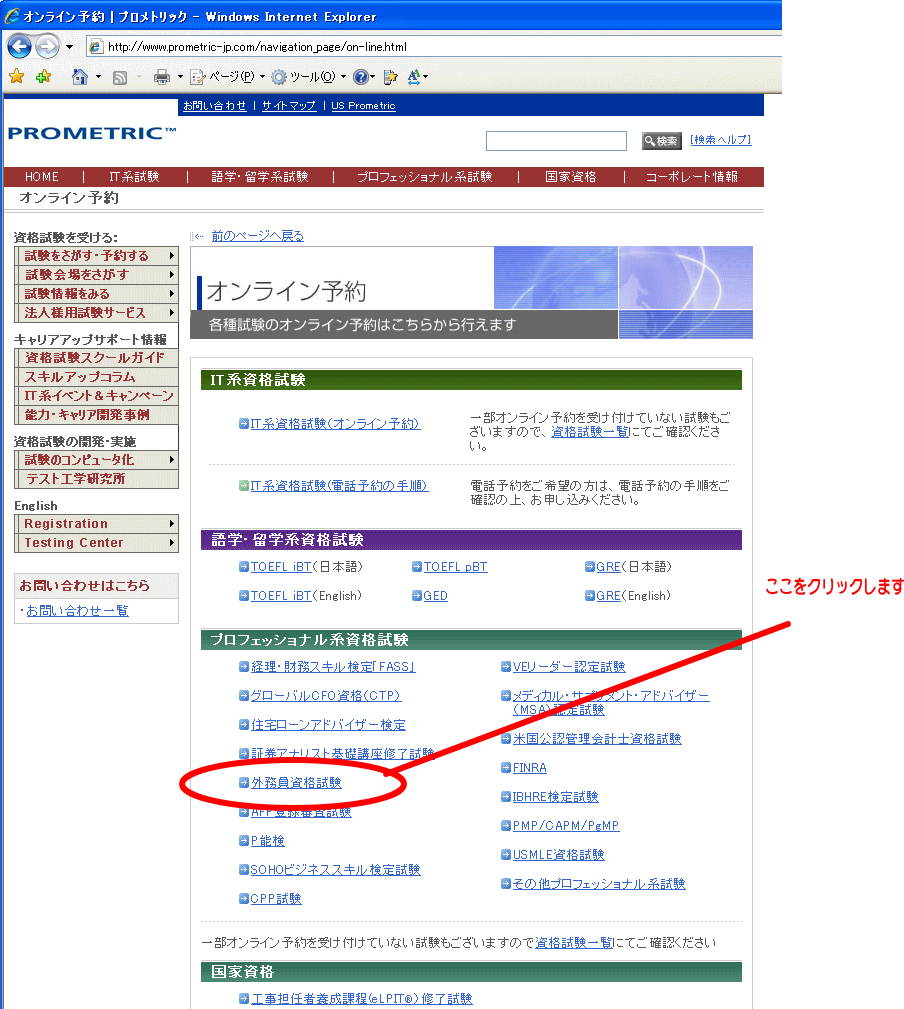Click the site search text field

pos(556,141)
